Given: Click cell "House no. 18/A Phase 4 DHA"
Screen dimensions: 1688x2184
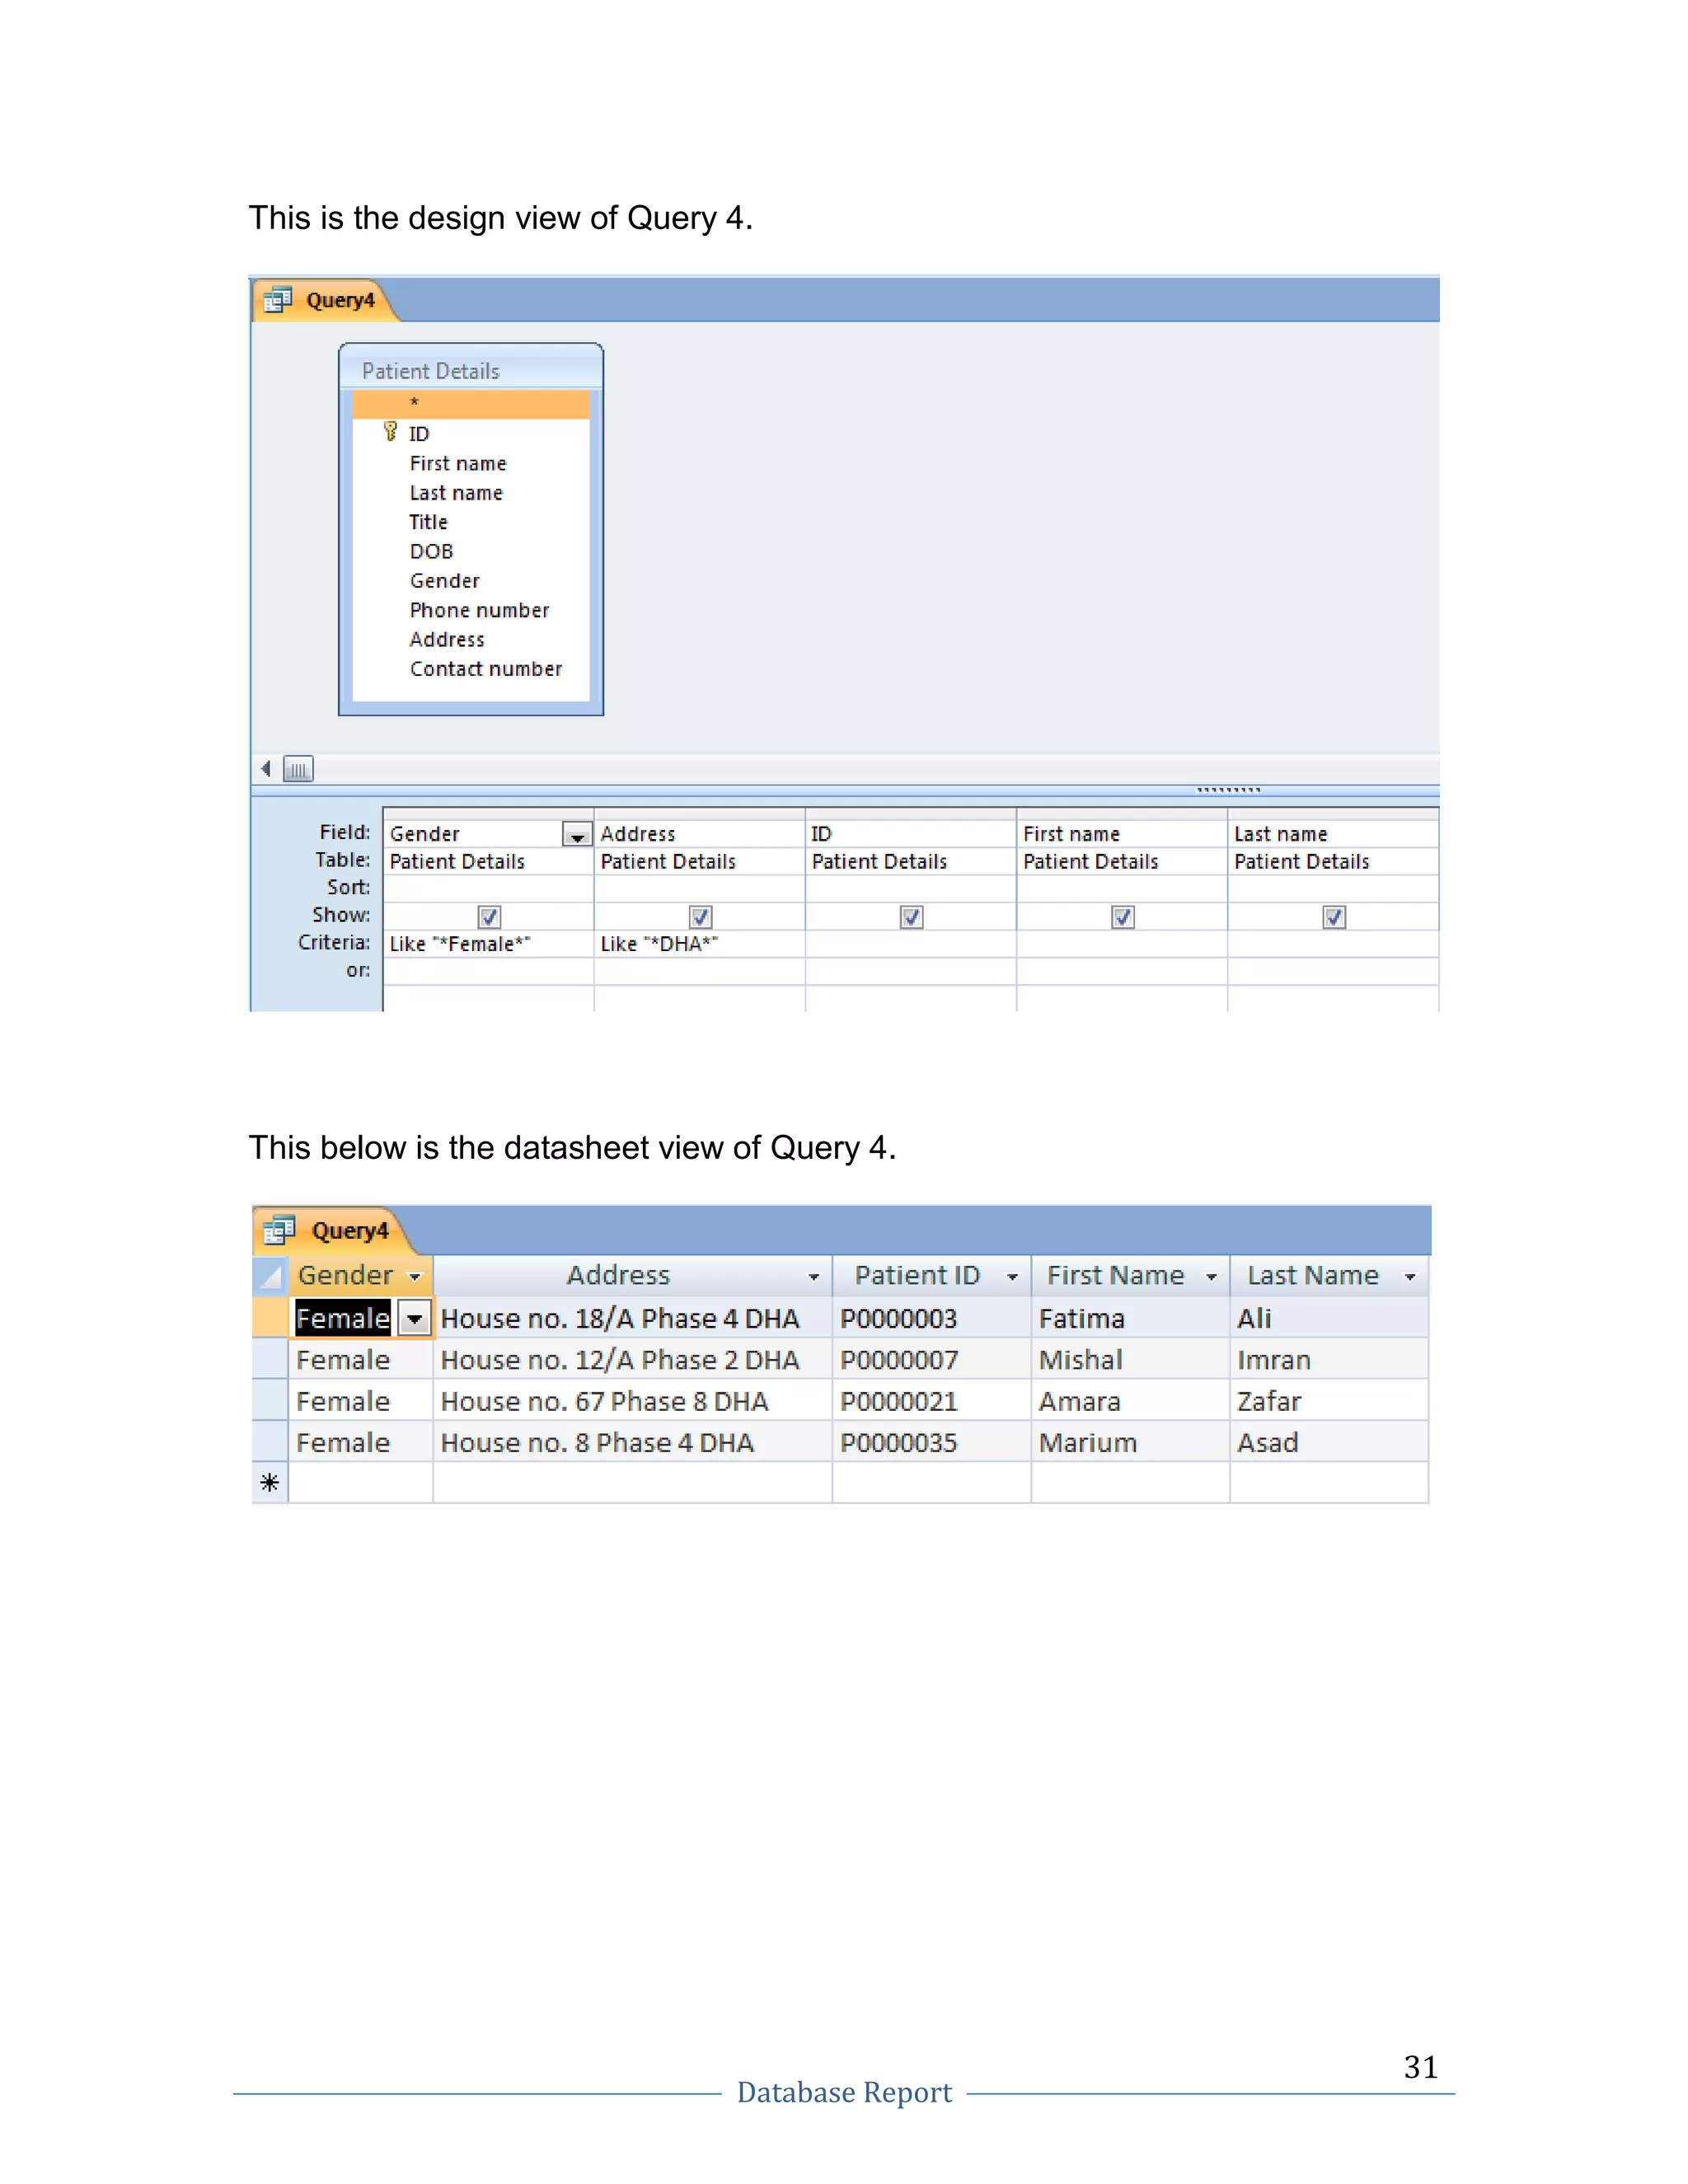Looking at the screenshot, I should point(633,1319).
